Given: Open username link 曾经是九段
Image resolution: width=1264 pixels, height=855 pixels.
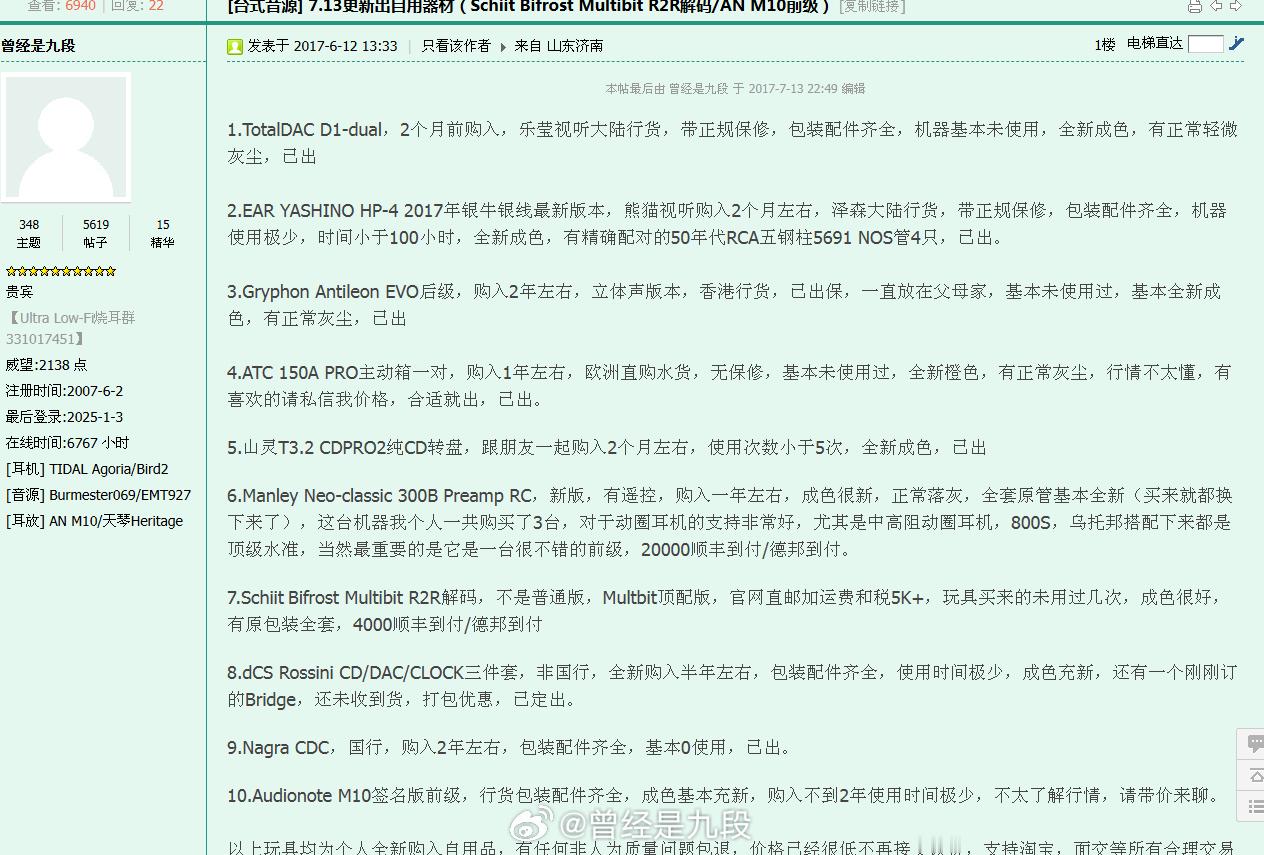Looking at the screenshot, I should click(x=38, y=46).
